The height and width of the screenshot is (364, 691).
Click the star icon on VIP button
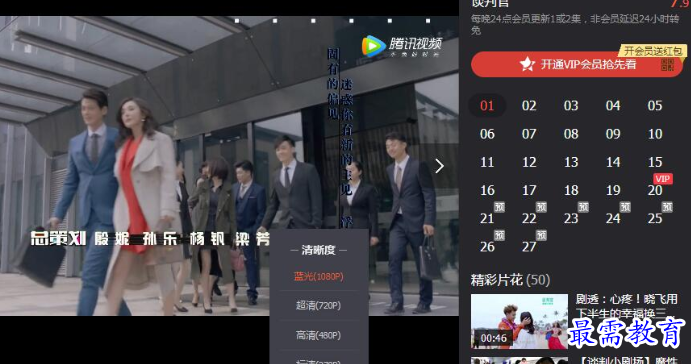[527, 64]
